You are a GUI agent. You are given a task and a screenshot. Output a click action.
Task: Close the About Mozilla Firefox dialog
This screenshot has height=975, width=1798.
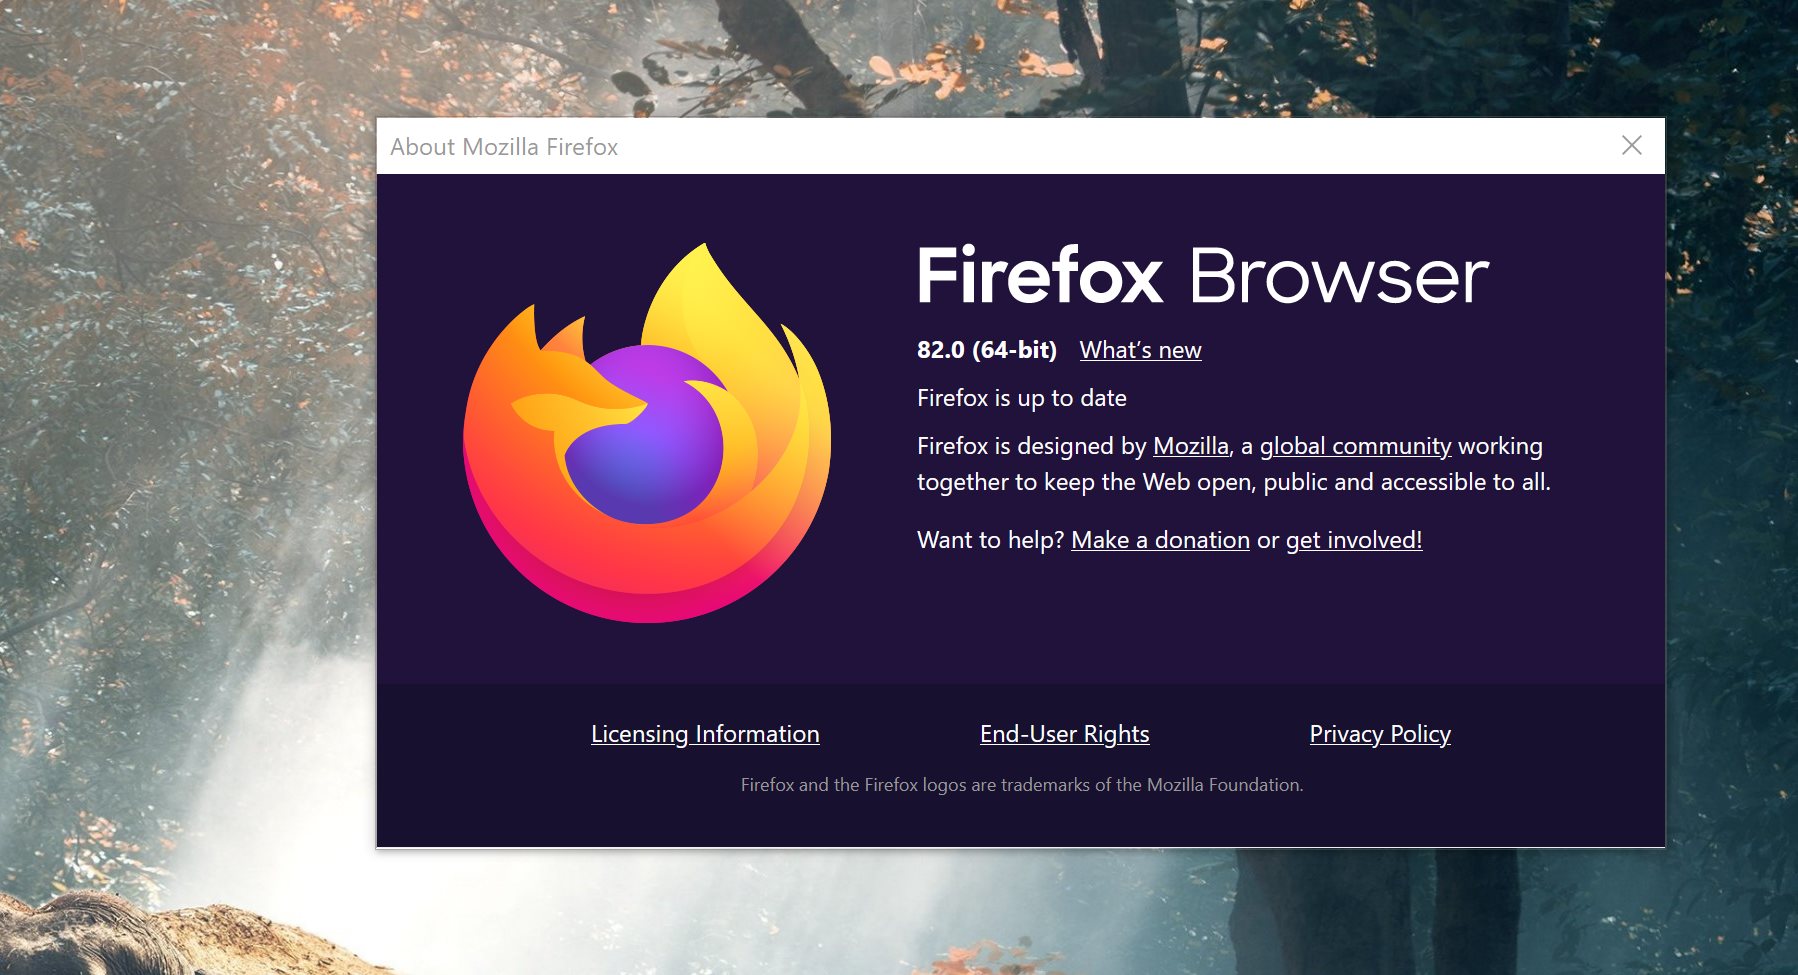click(x=1631, y=146)
